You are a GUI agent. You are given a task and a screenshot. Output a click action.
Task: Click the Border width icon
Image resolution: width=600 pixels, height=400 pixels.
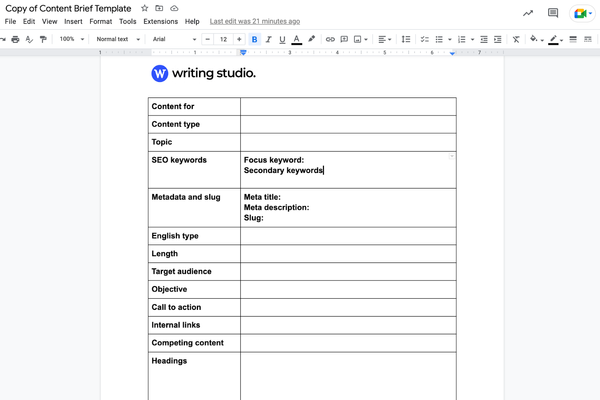click(x=573, y=39)
